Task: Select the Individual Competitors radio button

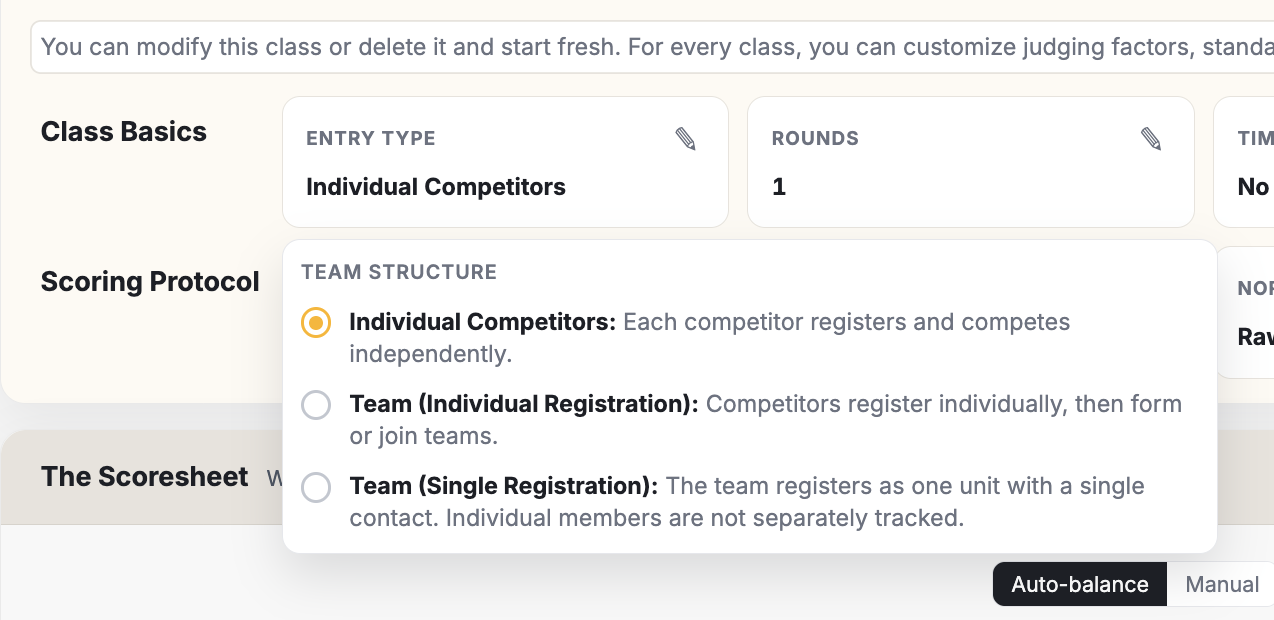Action: coord(316,323)
